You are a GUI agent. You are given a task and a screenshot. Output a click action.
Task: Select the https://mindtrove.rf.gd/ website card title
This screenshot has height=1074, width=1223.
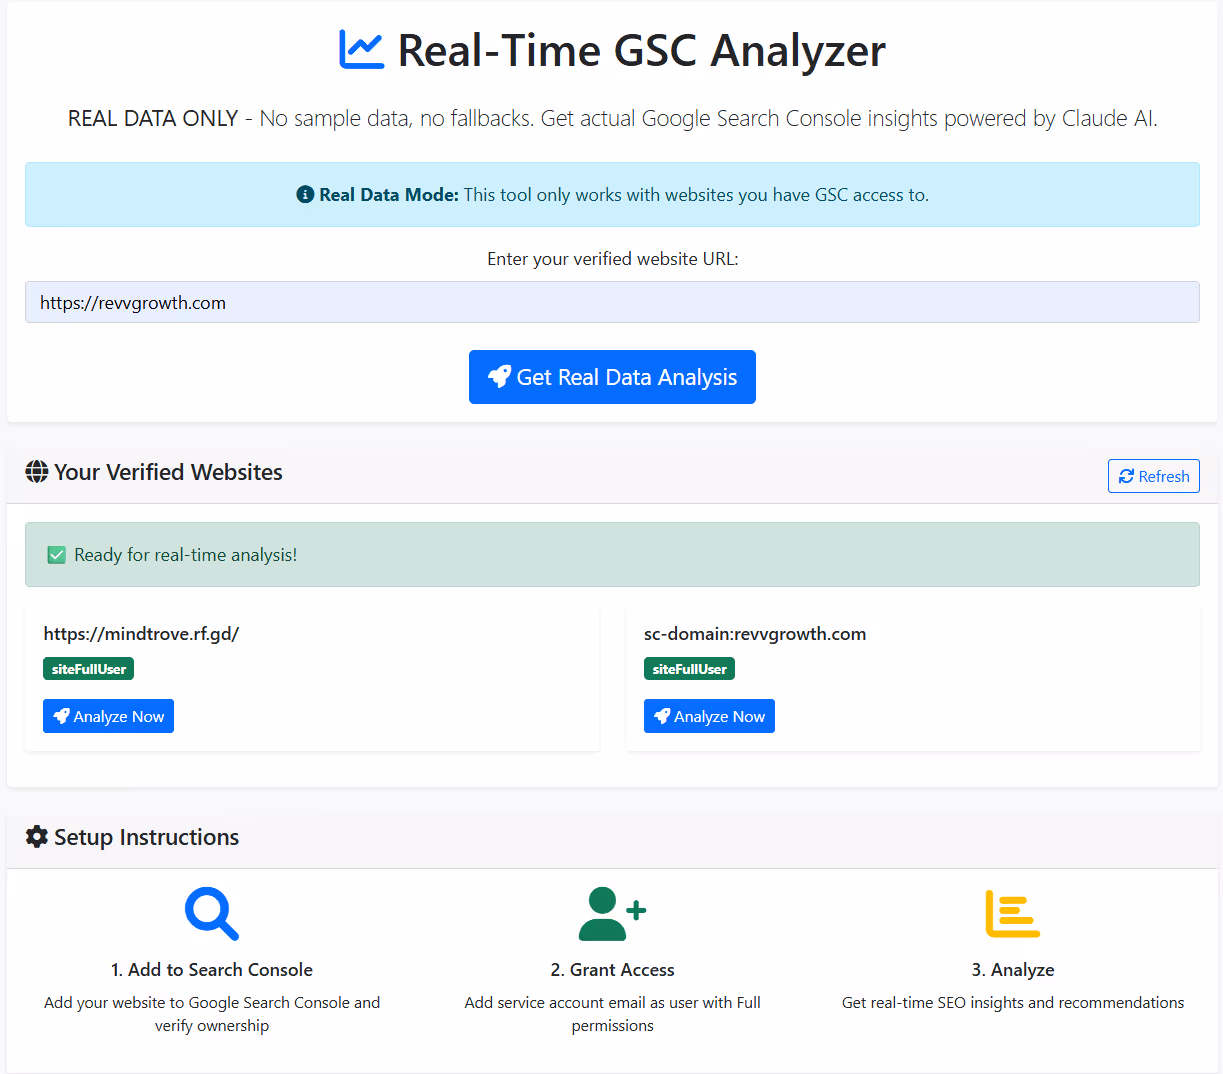141,633
